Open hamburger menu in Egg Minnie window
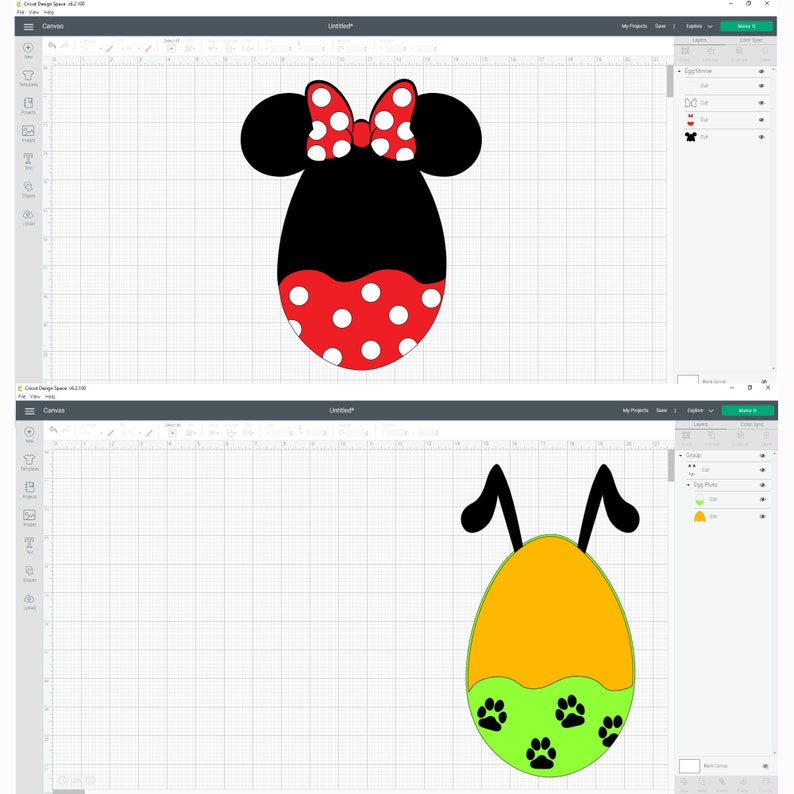The height and width of the screenshot is (794, 794). pyautogui.click(x=28, y=26)
